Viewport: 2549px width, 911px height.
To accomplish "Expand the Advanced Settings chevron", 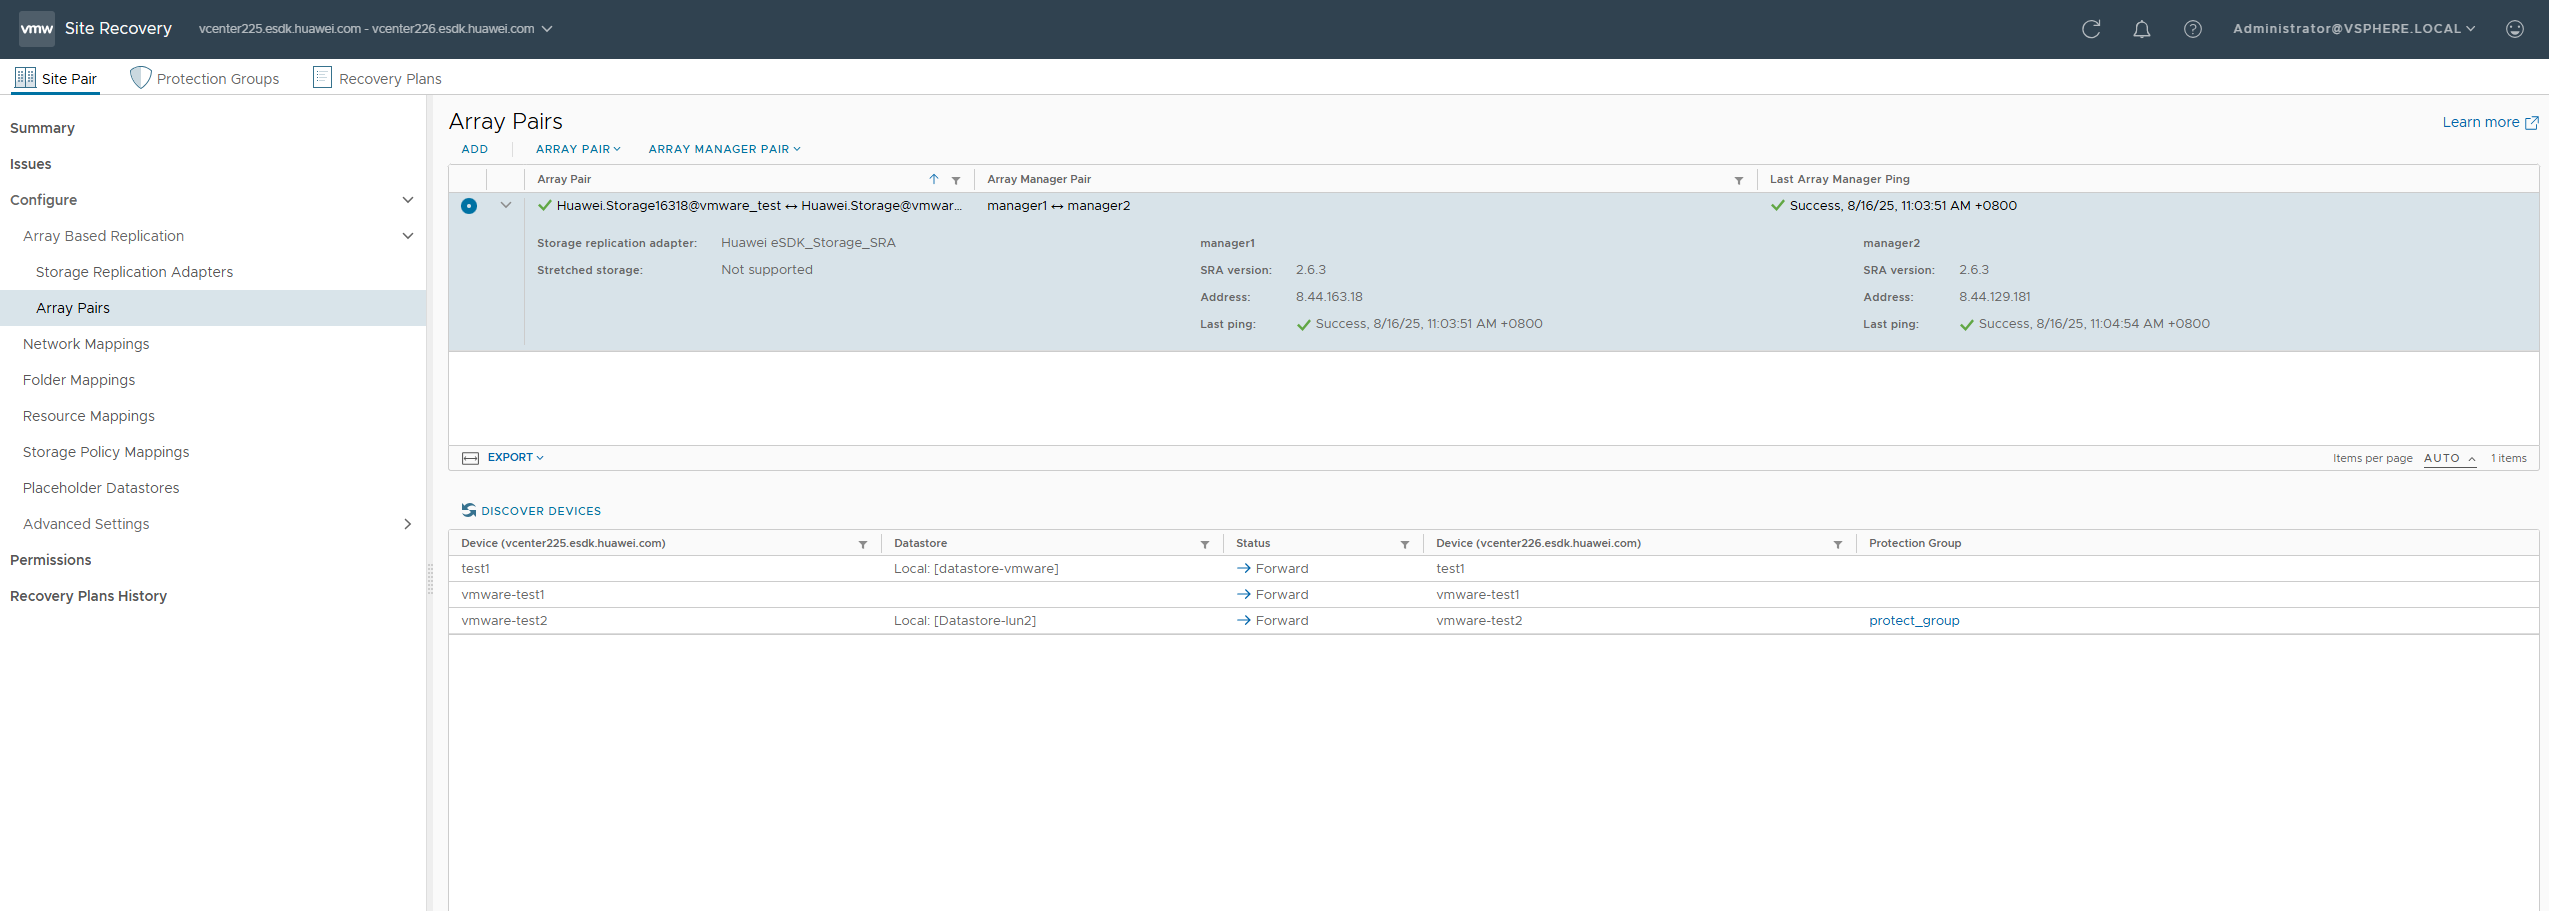I will click(407, 524).
